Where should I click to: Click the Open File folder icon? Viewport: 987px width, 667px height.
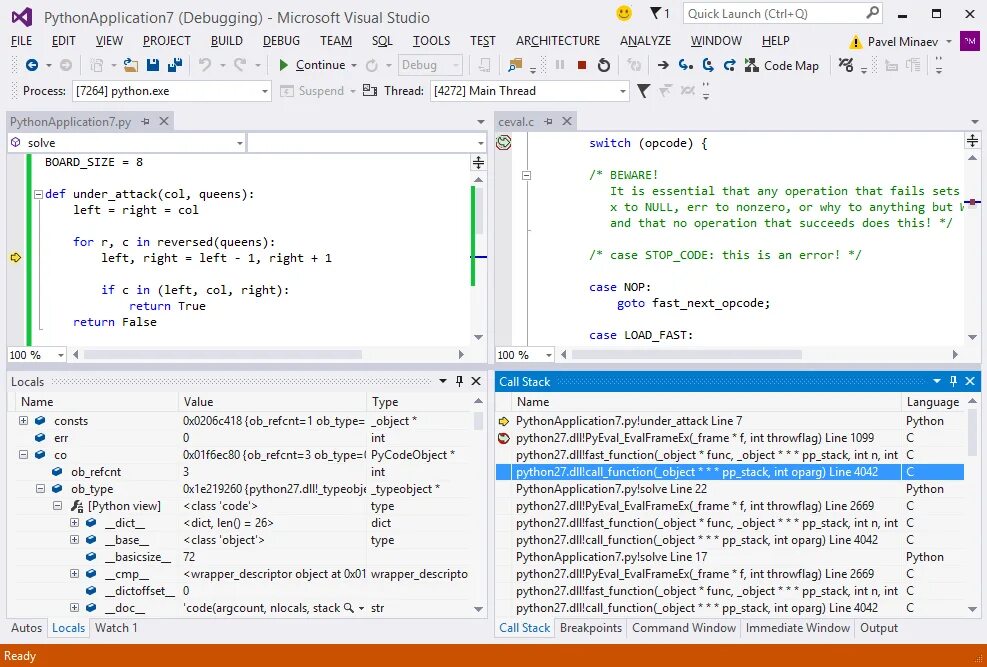click(x=130, y=65)
